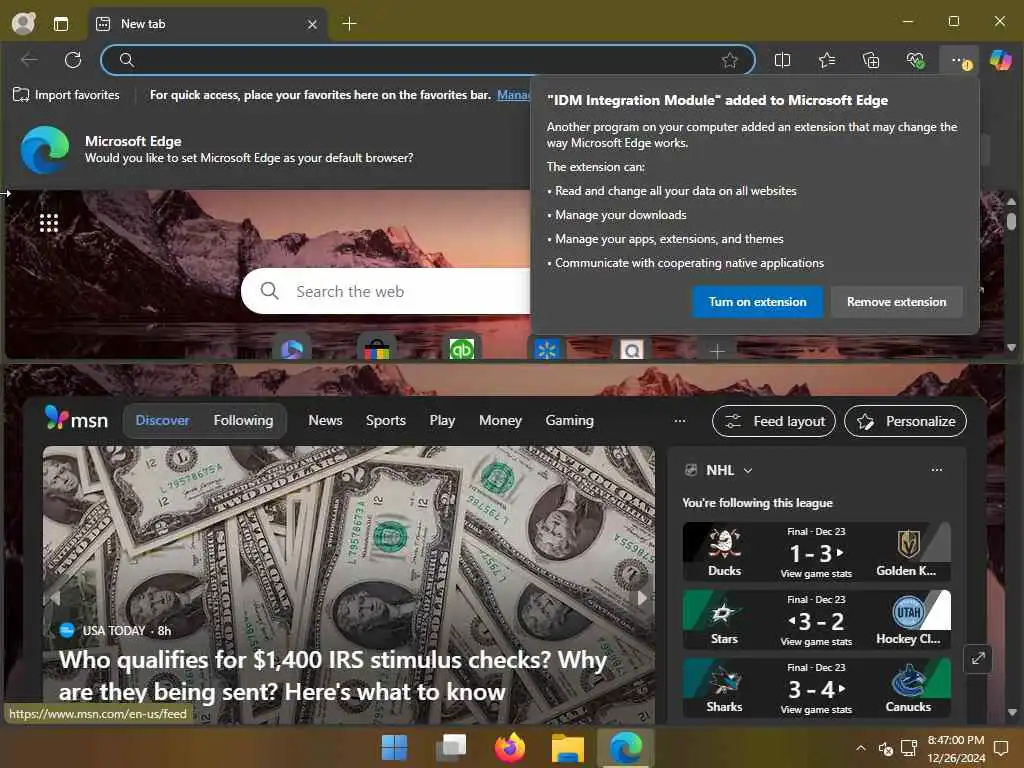Open Settings and more ellipsis menu
The width and height of the screenshot is (1024, 768).
[x=960, y=61]
